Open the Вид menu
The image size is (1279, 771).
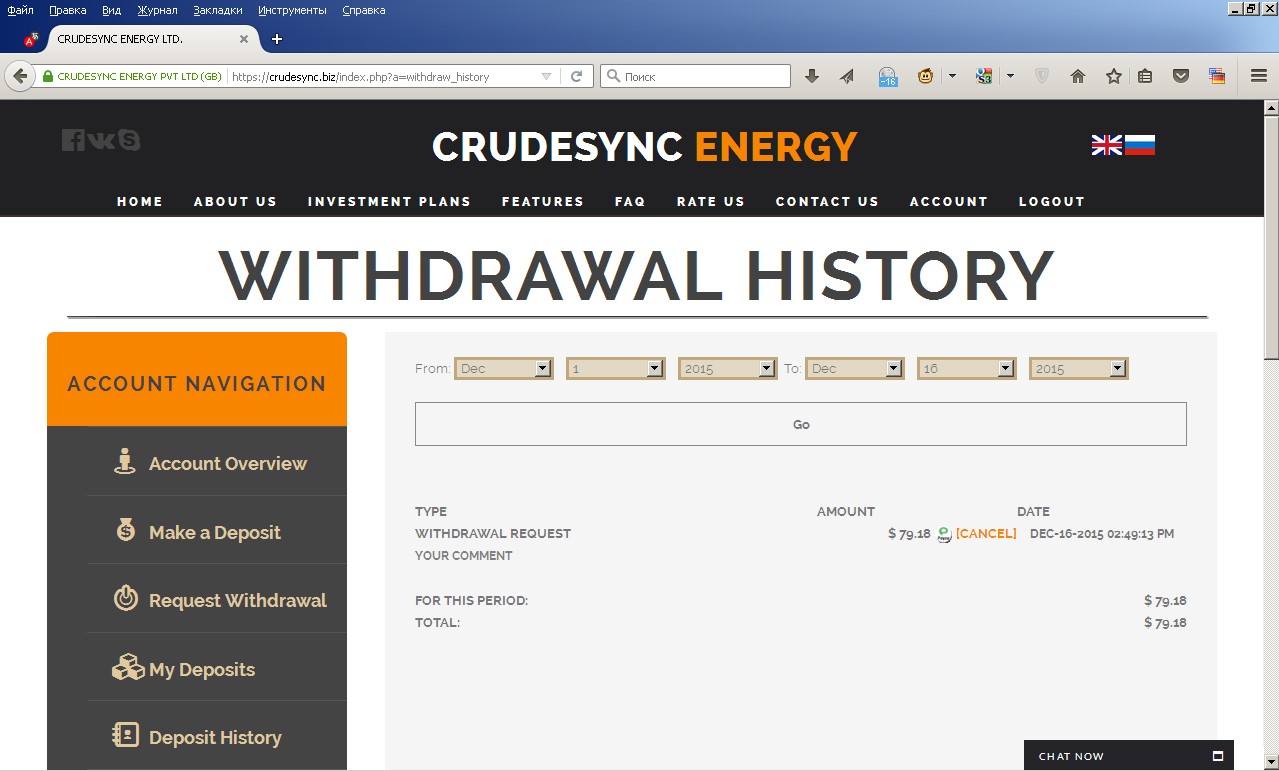click(111, 10)
